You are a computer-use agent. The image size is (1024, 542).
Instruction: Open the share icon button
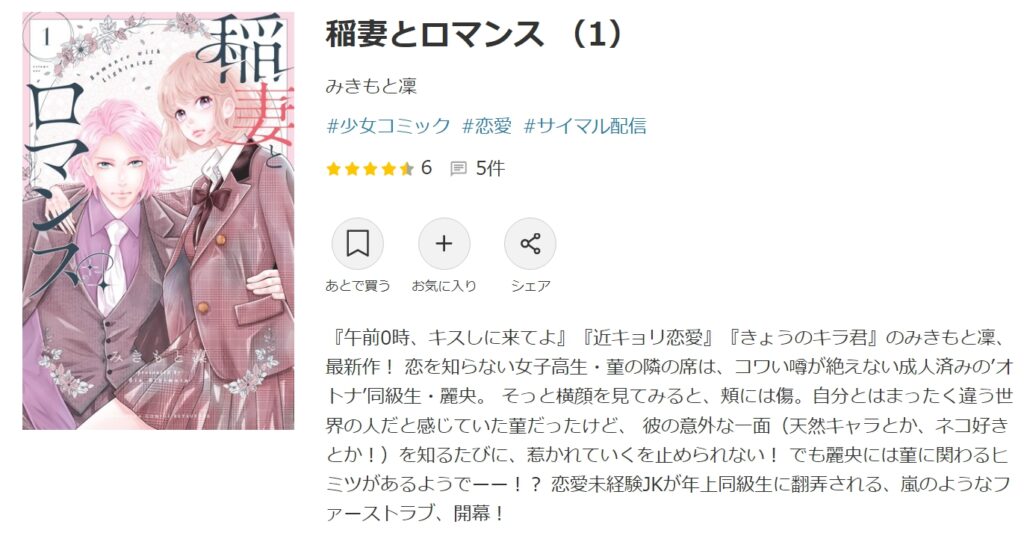click(530, 244)
